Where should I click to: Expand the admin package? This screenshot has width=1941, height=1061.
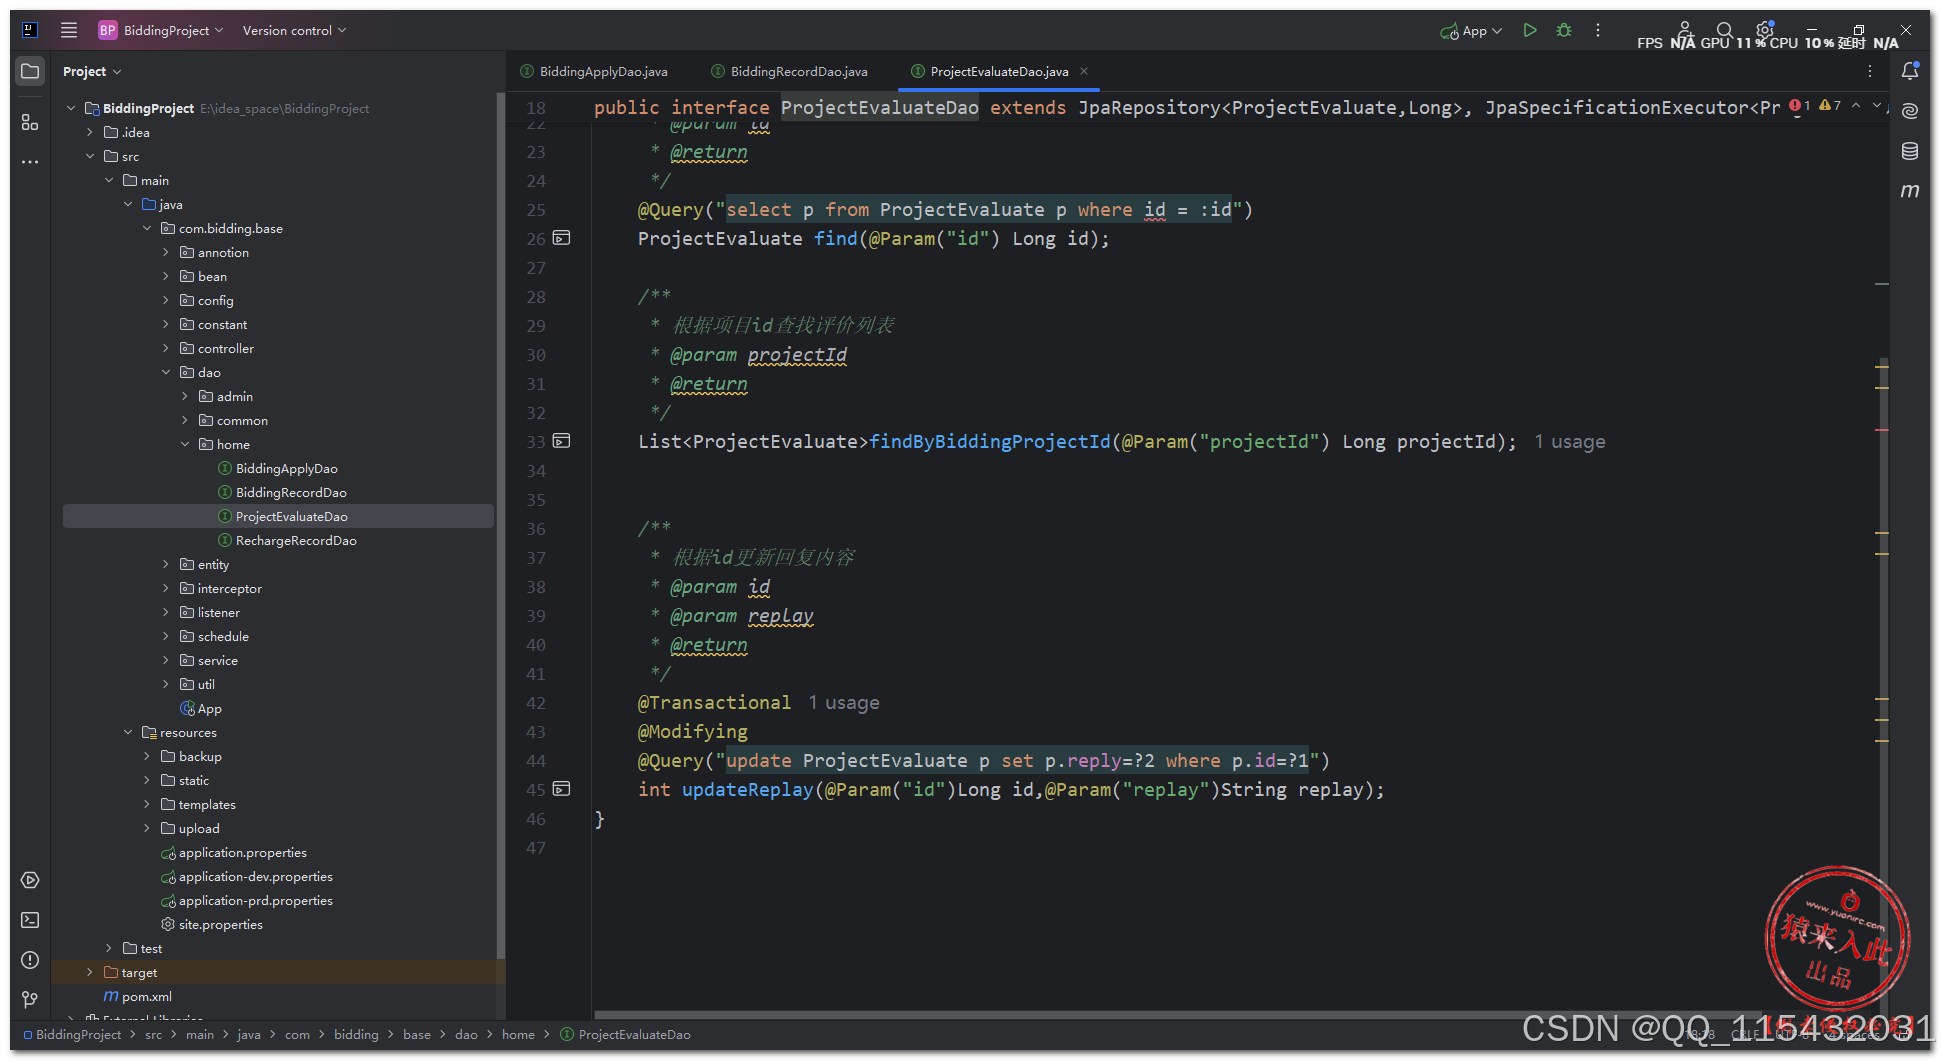185,396
